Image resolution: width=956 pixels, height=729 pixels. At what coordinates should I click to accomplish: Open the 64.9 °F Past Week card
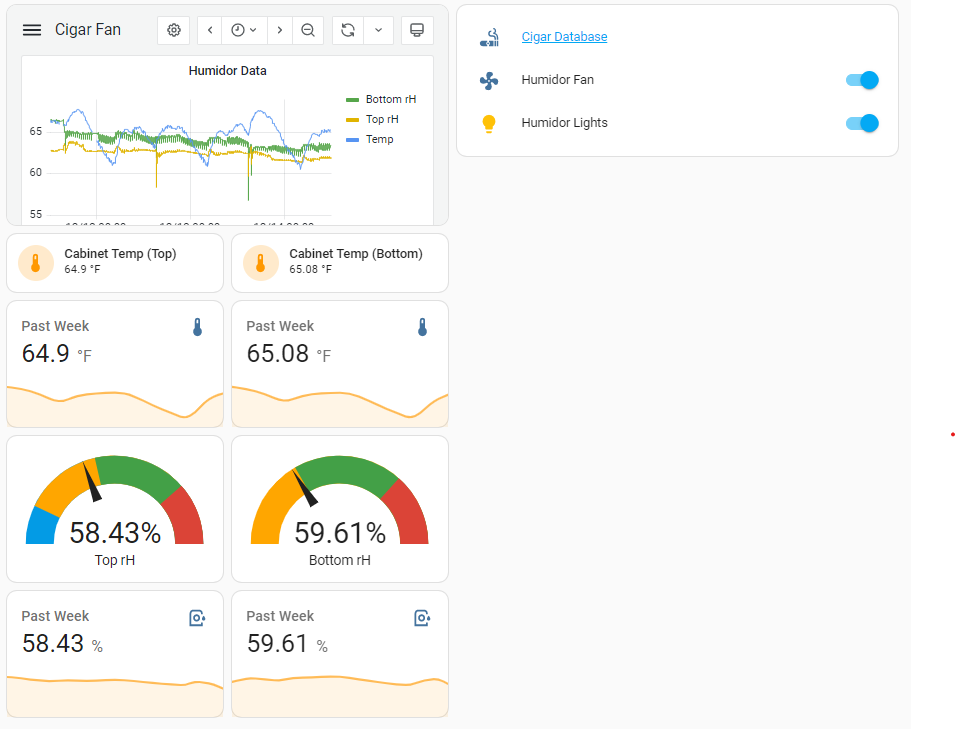[115, 364]
